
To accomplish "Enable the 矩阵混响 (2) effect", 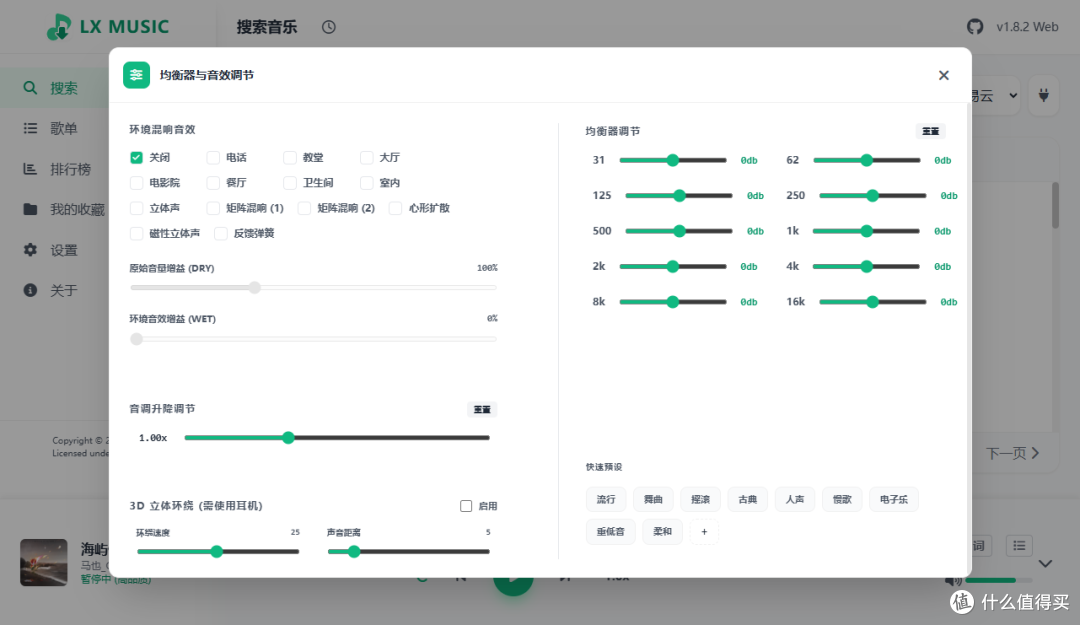I will tap(304, 208).
